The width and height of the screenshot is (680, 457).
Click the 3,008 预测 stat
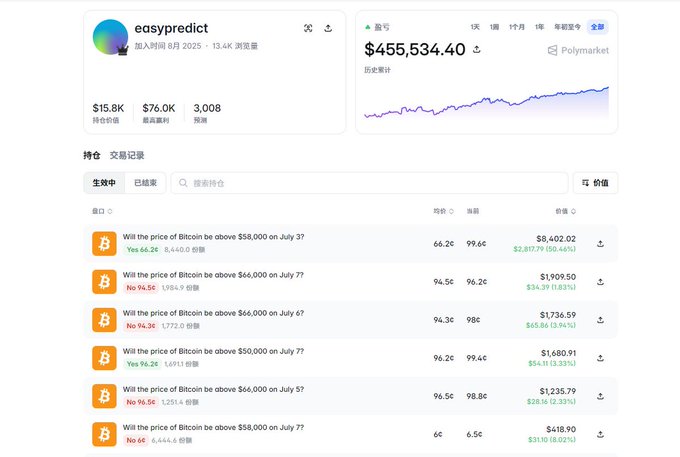[x=207, y=113]
